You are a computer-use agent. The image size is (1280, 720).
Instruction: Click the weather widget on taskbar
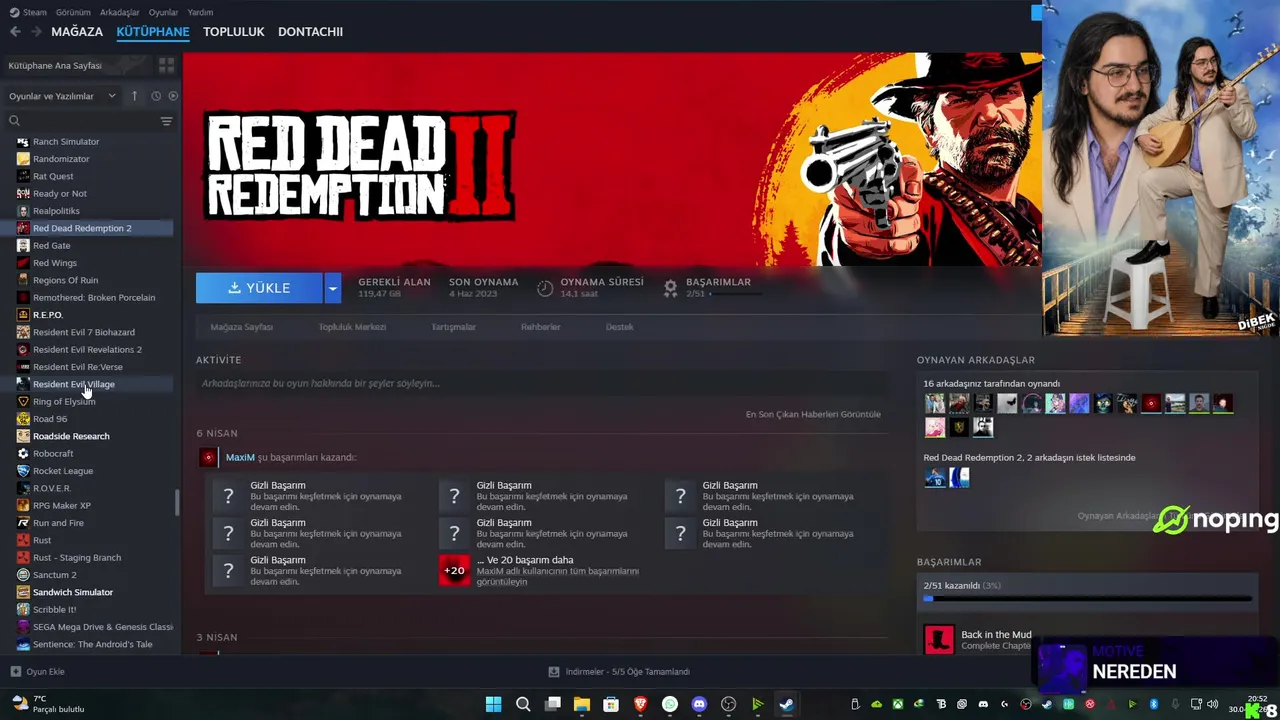click(x=47, y=704)
